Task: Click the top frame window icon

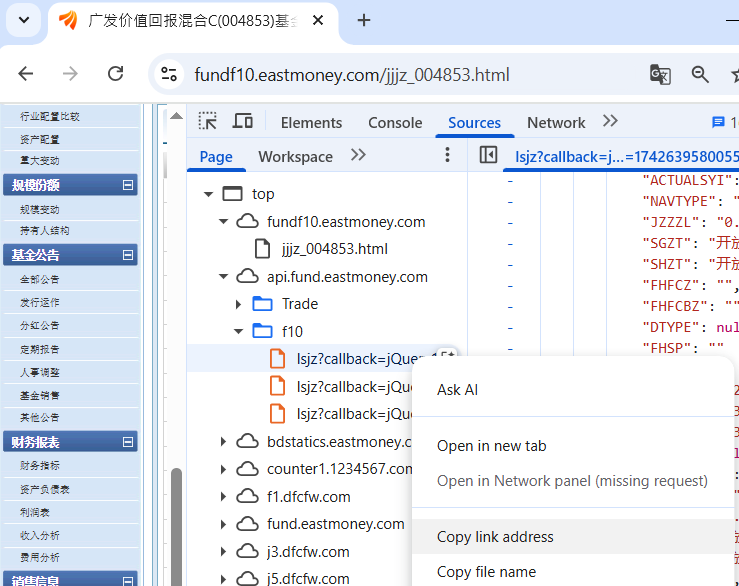Action: pos(232,194)
